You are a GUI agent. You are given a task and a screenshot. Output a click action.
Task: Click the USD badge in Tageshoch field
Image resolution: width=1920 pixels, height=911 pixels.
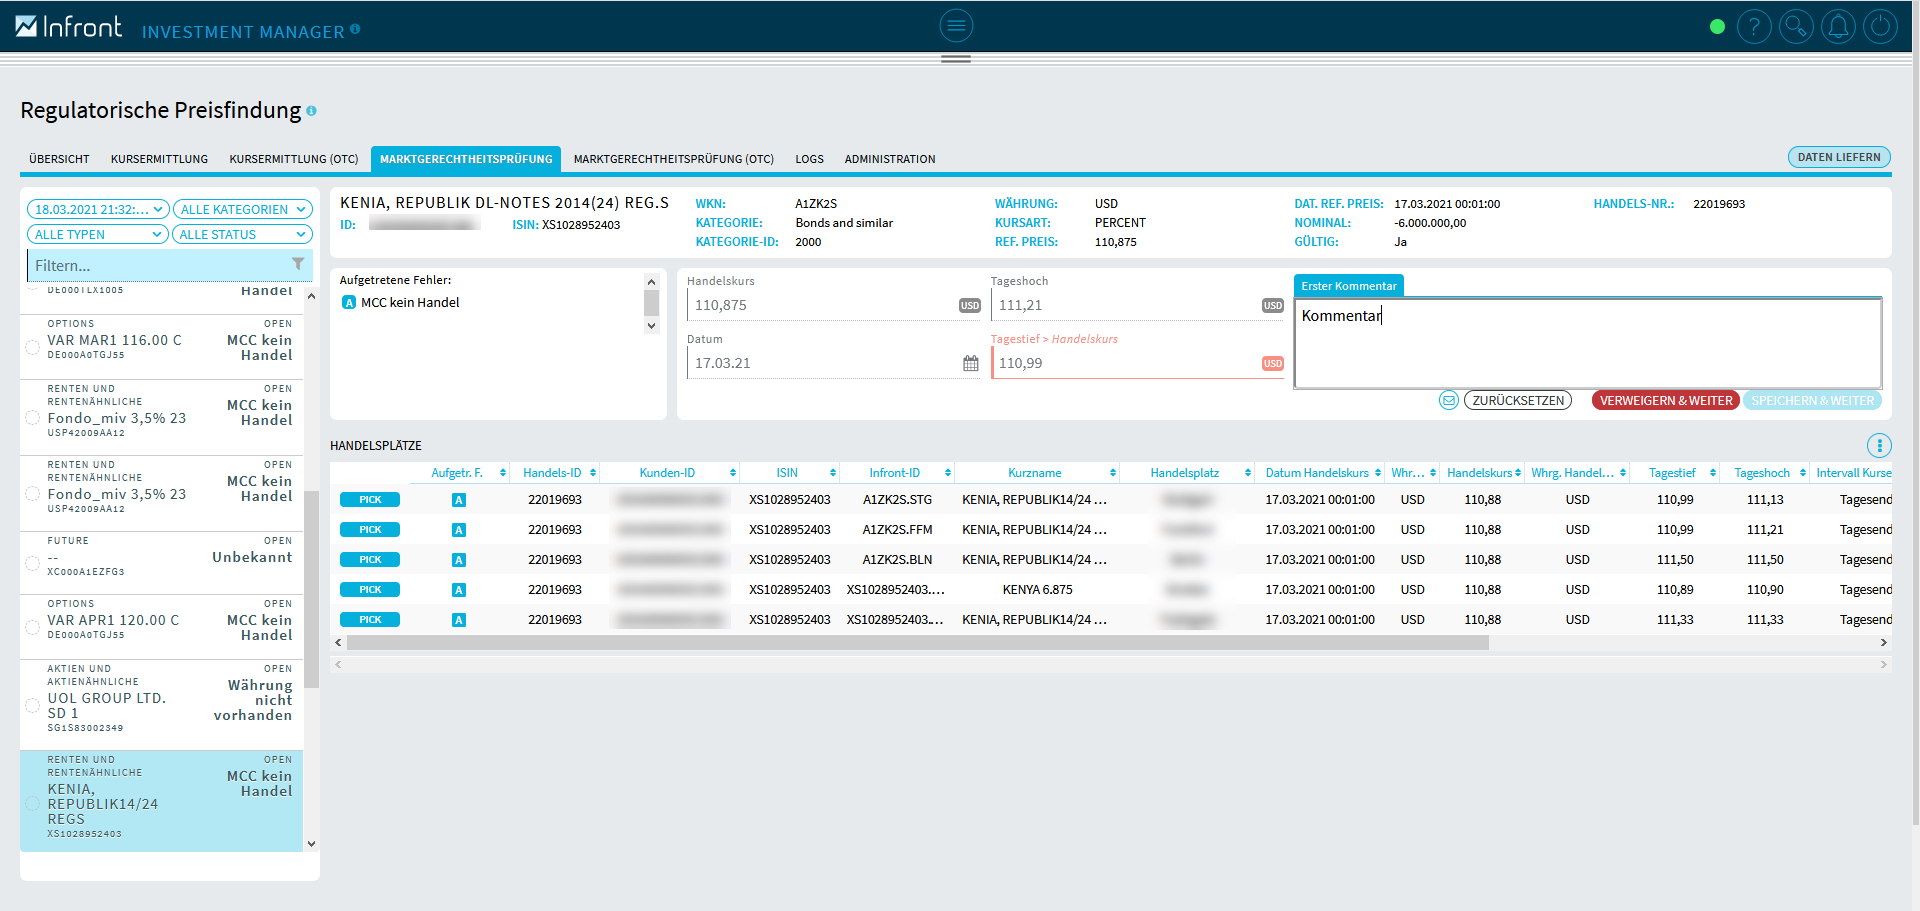tap(1272, 306)
